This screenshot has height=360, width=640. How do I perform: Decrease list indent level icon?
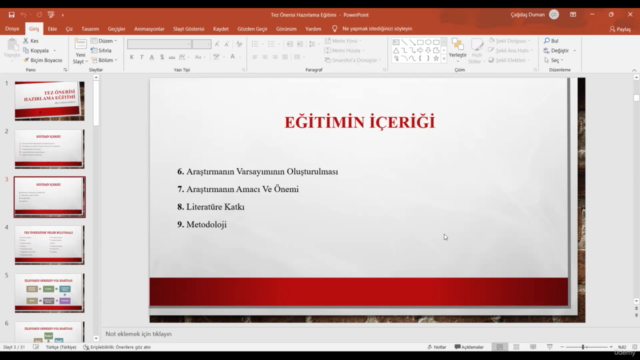click(289, 44)
